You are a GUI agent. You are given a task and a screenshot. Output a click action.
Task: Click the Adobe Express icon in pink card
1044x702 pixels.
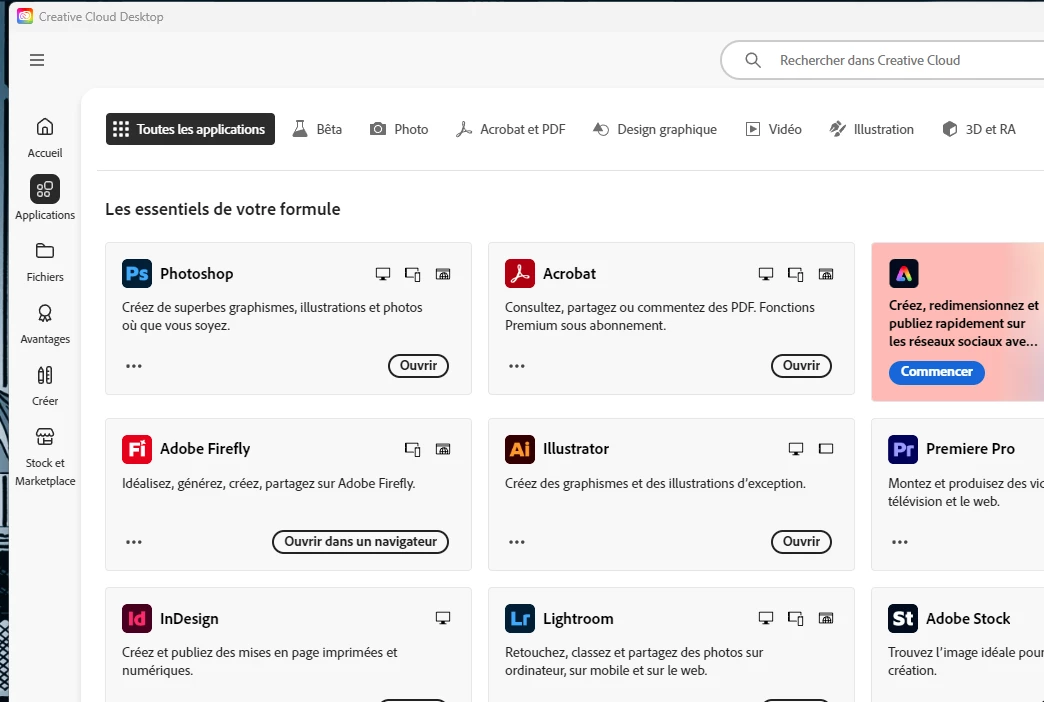click(x=904, y=274)
